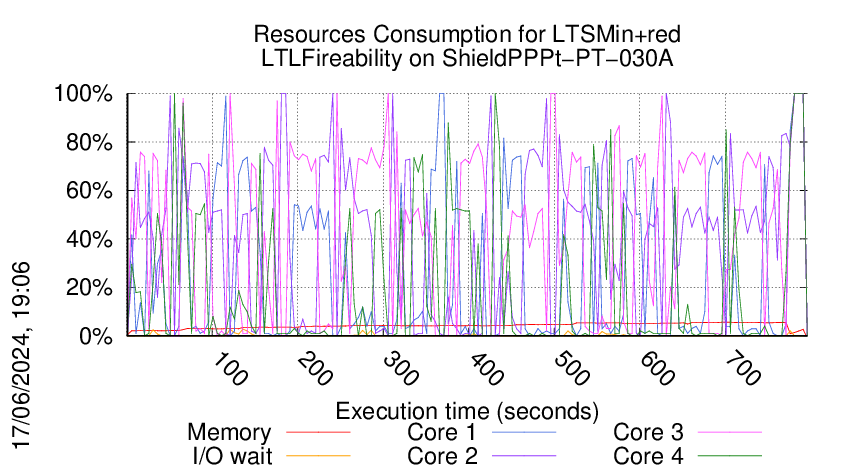Click the purple Core 2 legend line sample
The height and width of the screenshot is (475, 850).
[524, 456]
